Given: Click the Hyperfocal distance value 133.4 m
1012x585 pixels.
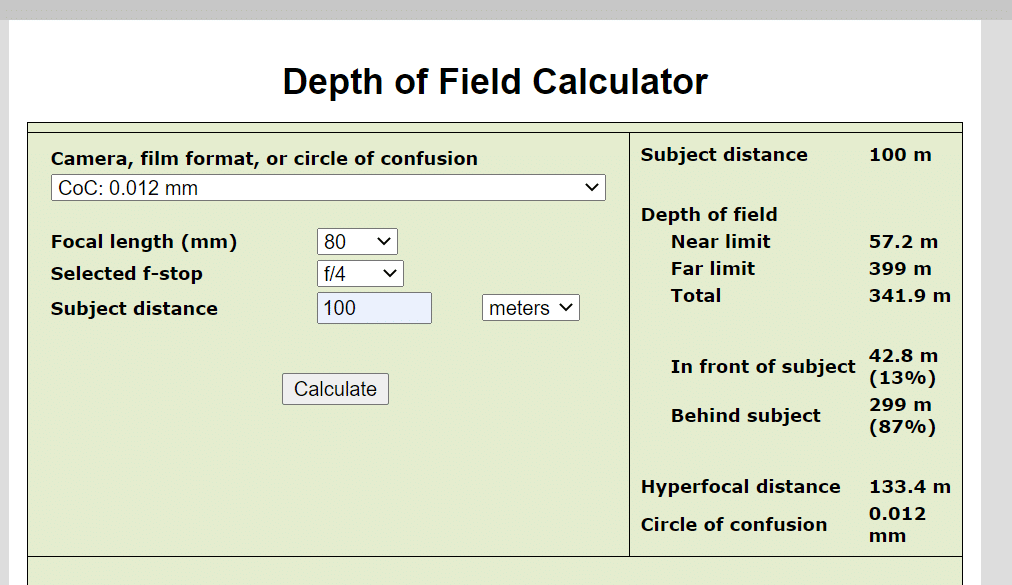Looking at the screenshot, I should coord(909,487).
